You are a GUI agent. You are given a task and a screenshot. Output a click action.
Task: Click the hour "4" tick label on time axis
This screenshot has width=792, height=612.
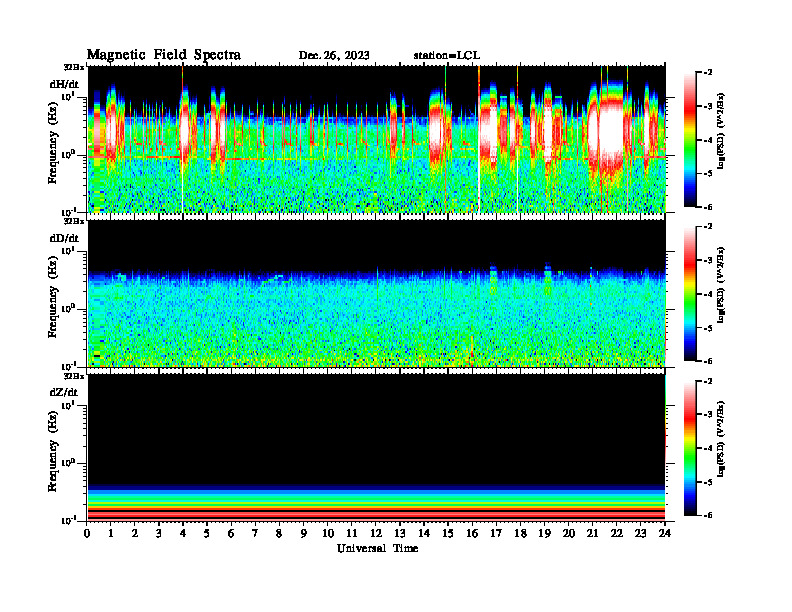pos(183,534)
